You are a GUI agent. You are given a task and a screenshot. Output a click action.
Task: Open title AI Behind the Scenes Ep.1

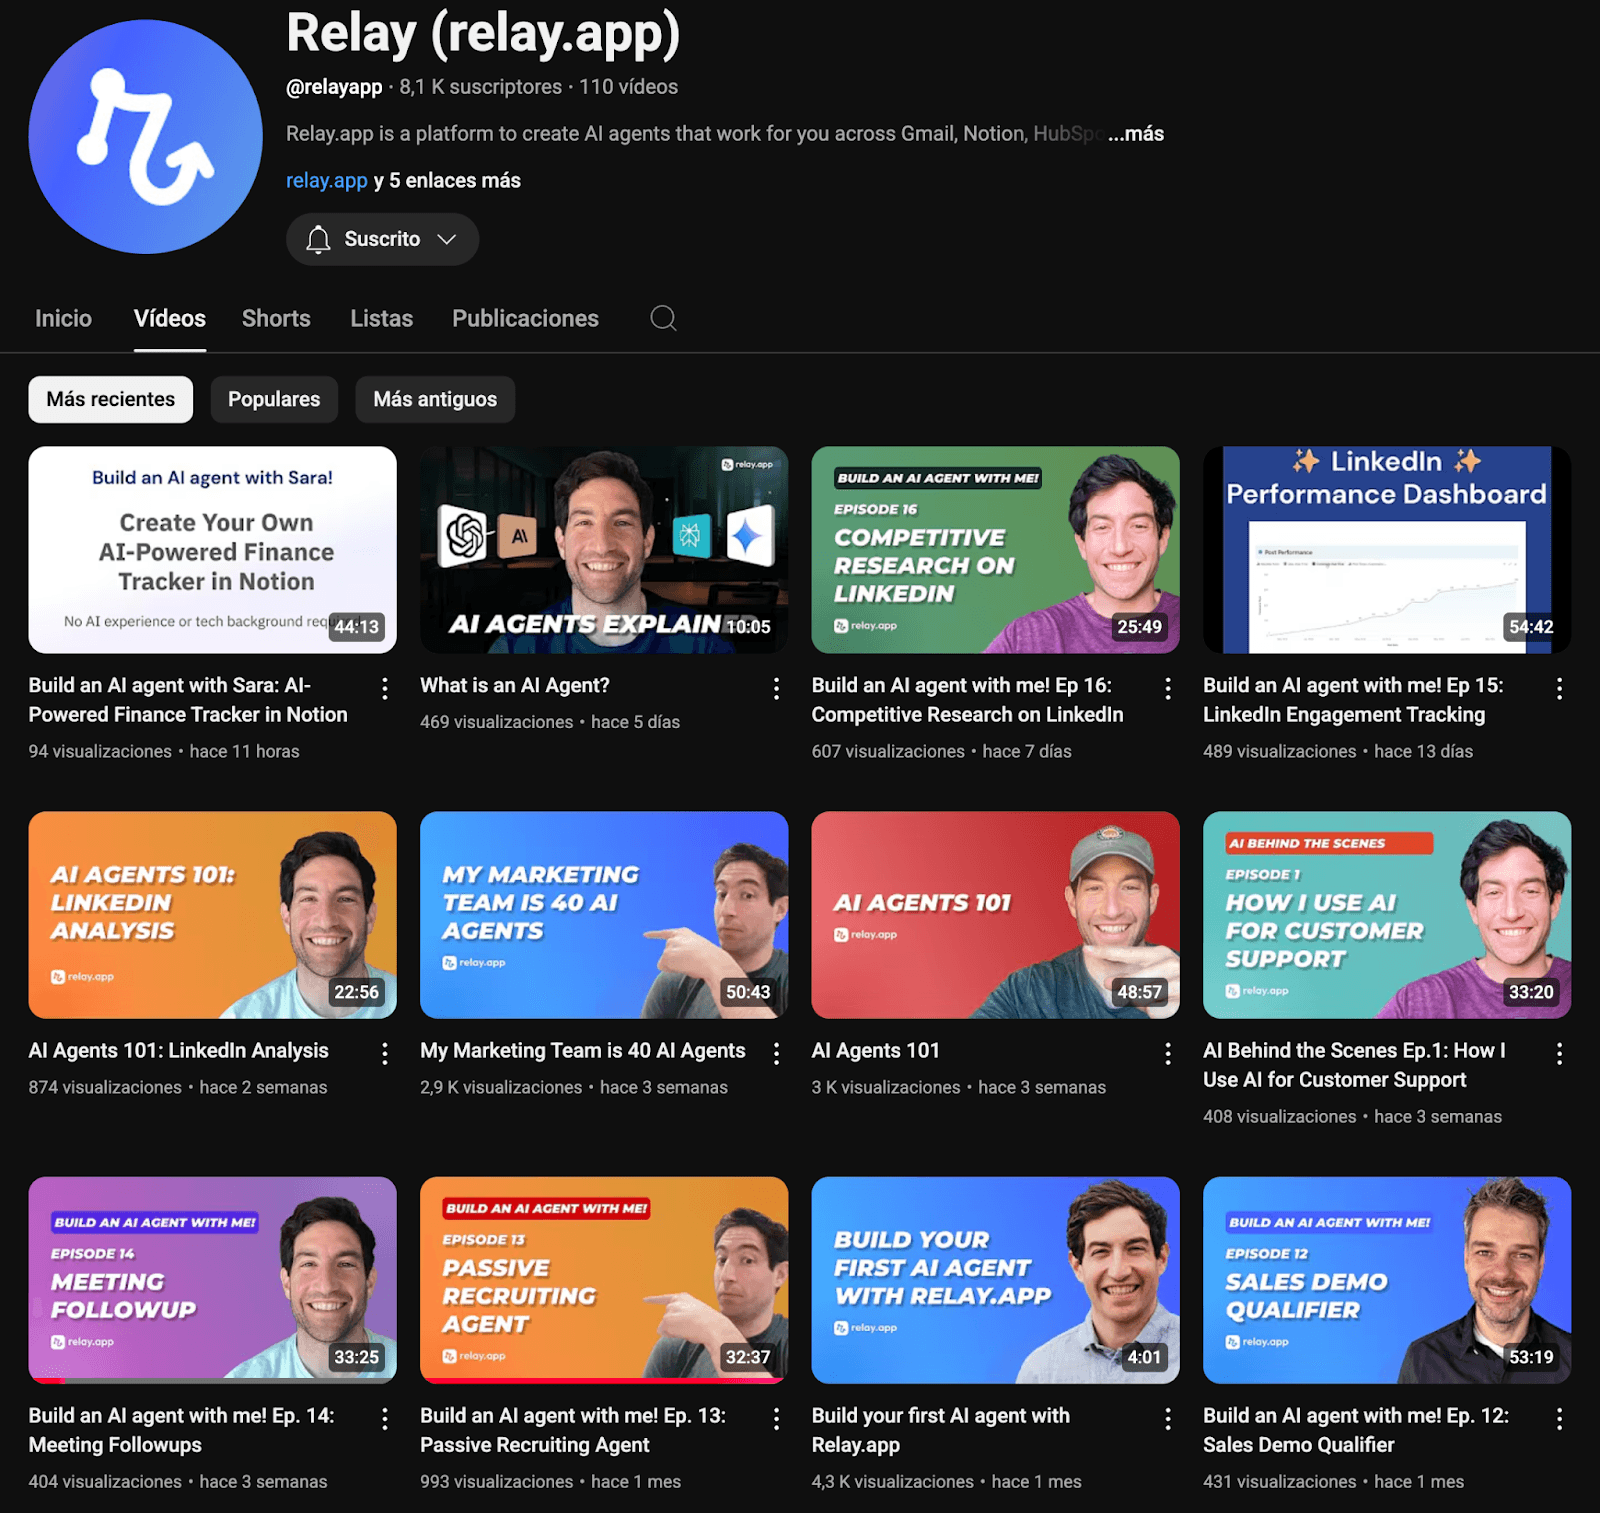pos(1354,1065)
